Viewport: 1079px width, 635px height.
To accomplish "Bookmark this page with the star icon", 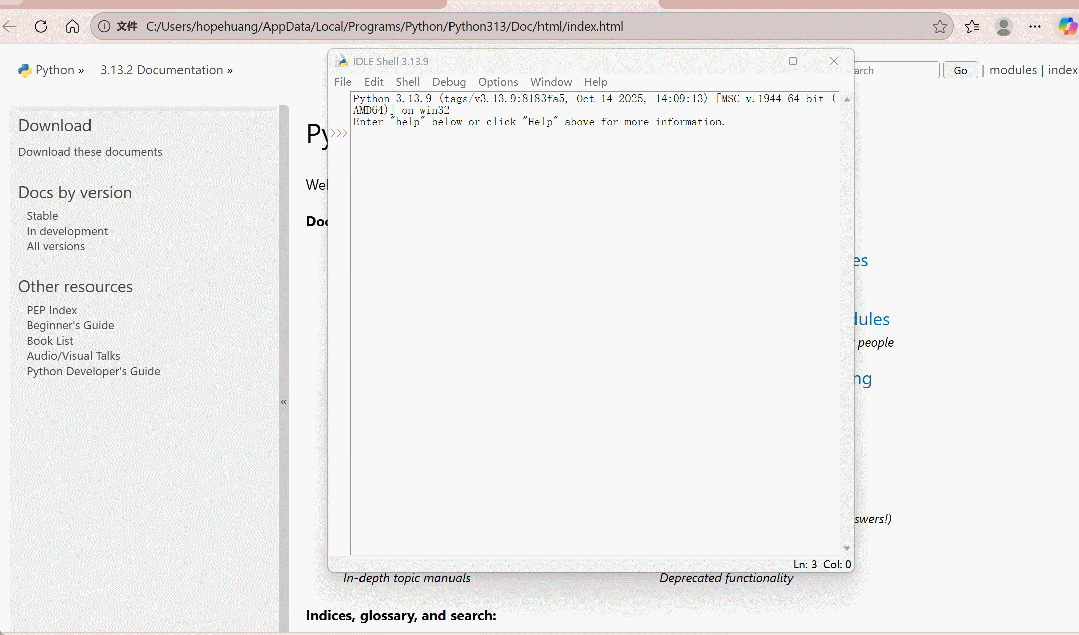I will click(940, 27).
